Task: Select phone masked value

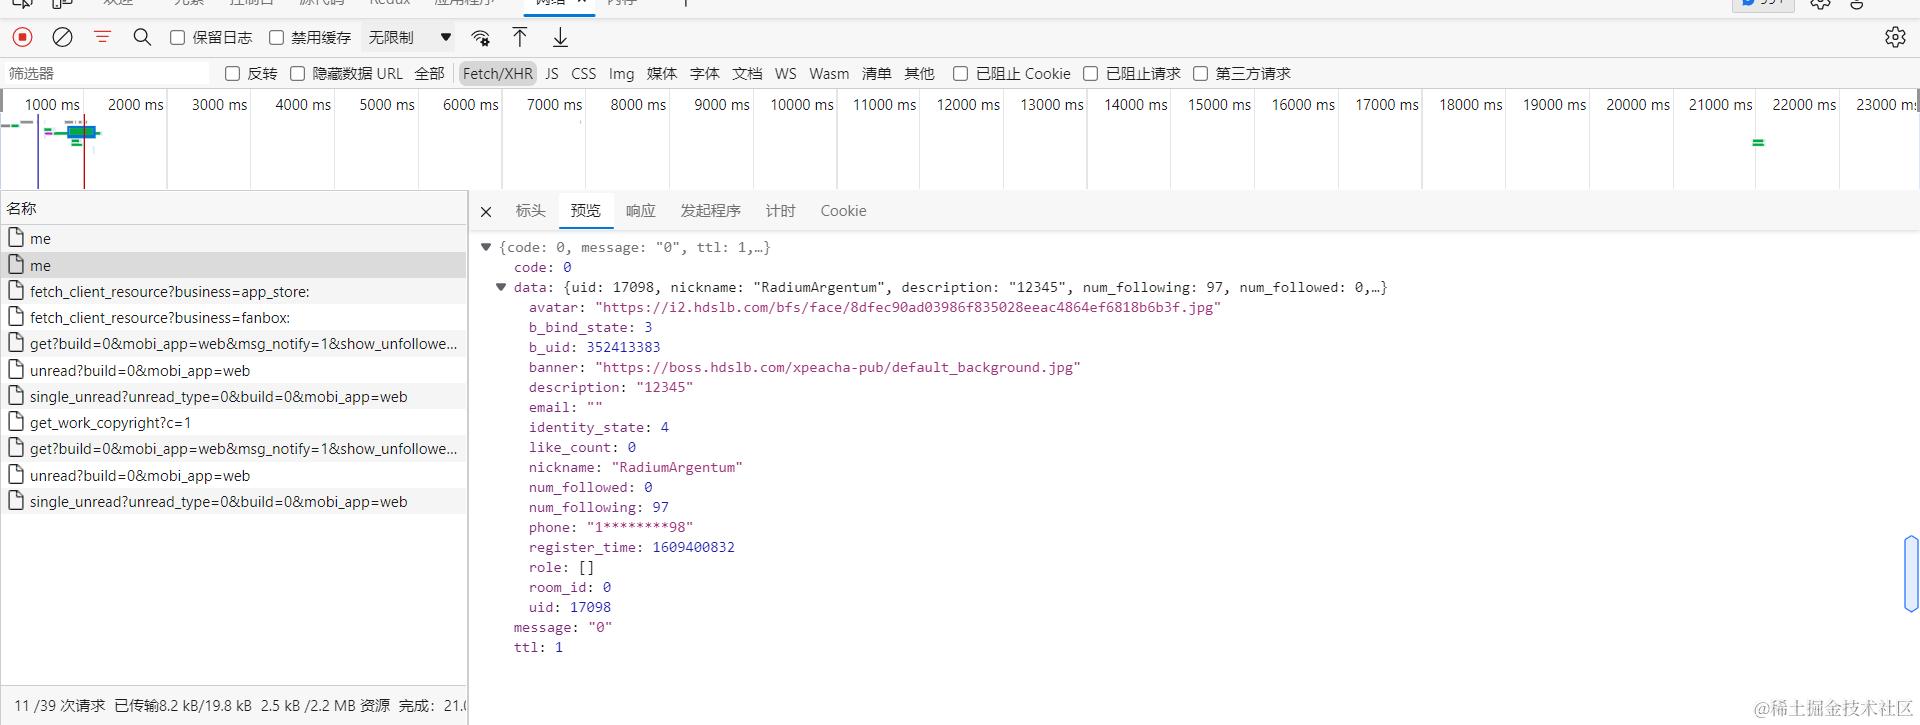Action: point(640,527)
